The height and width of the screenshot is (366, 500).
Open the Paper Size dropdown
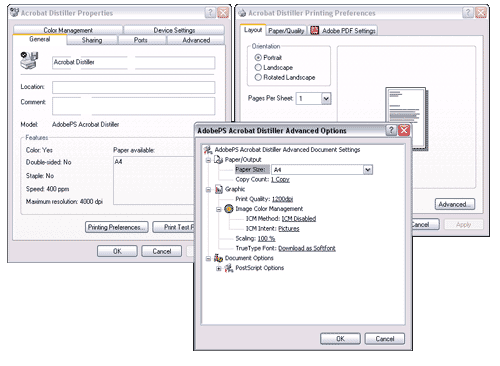pyautogui.click(x=367, y=170)
